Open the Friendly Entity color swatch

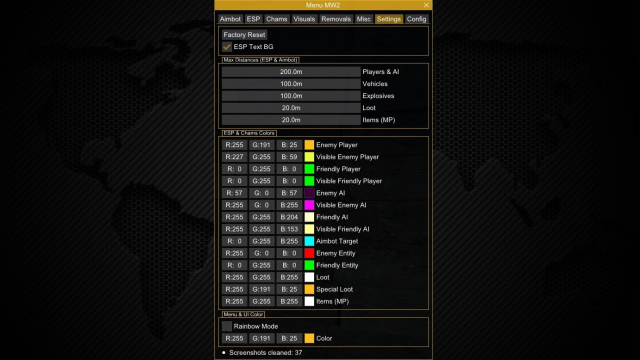coord(309,265)
